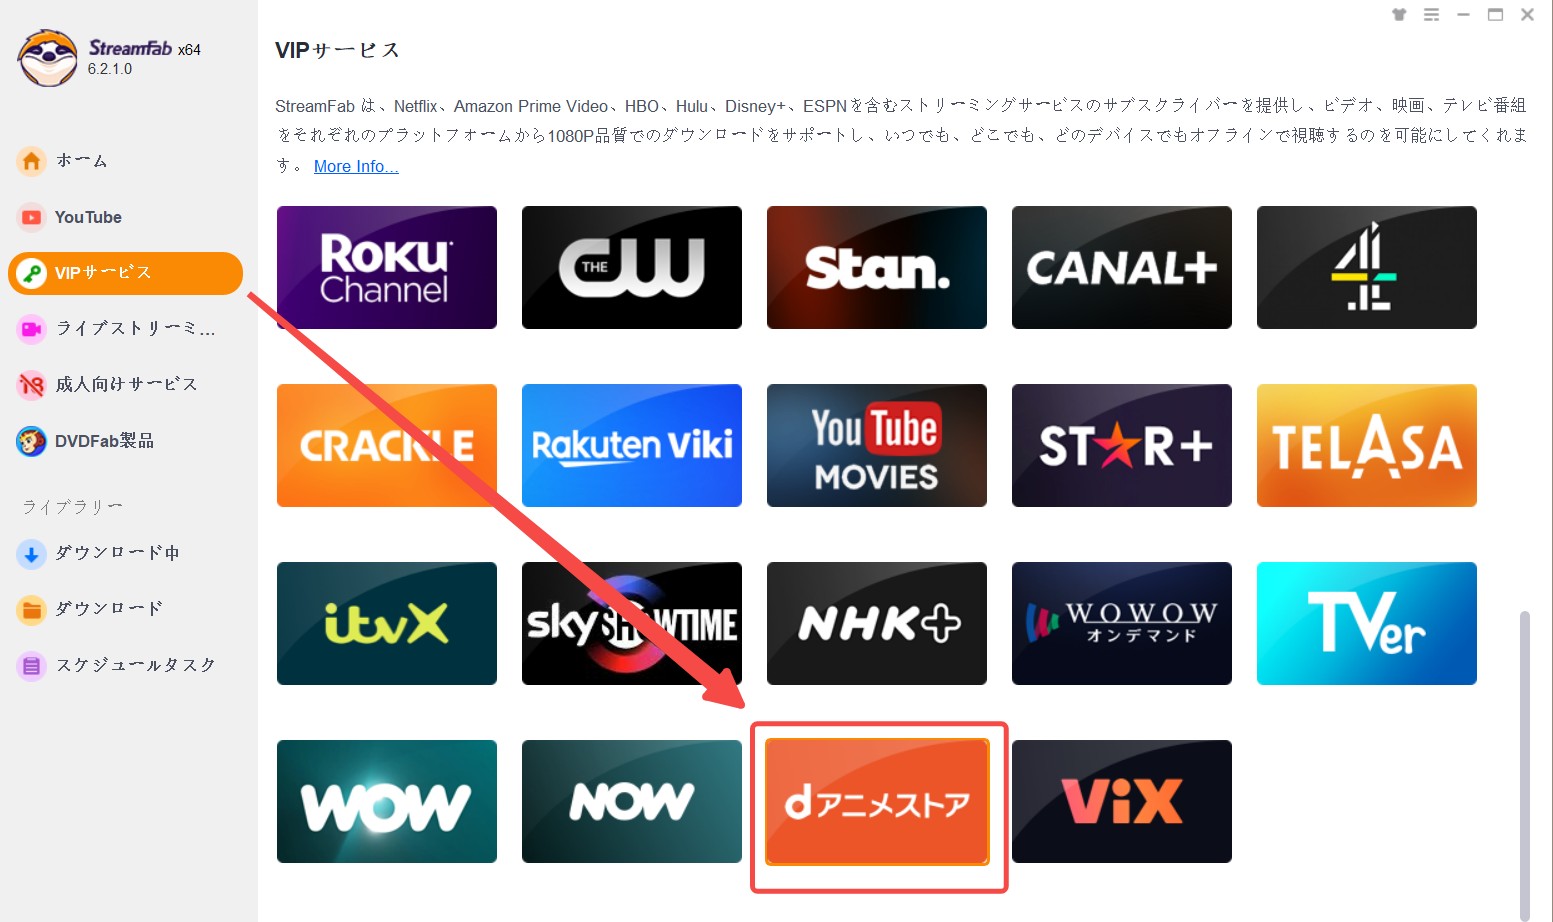1553x922 pixels.
Task: Open the TELASA service tile
Action: 1367,445
